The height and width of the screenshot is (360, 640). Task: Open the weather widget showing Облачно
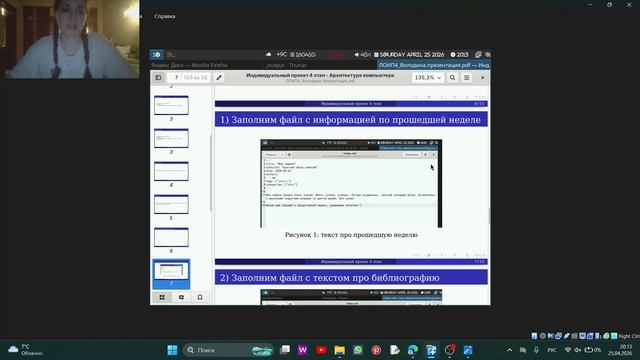coord(25,350)
